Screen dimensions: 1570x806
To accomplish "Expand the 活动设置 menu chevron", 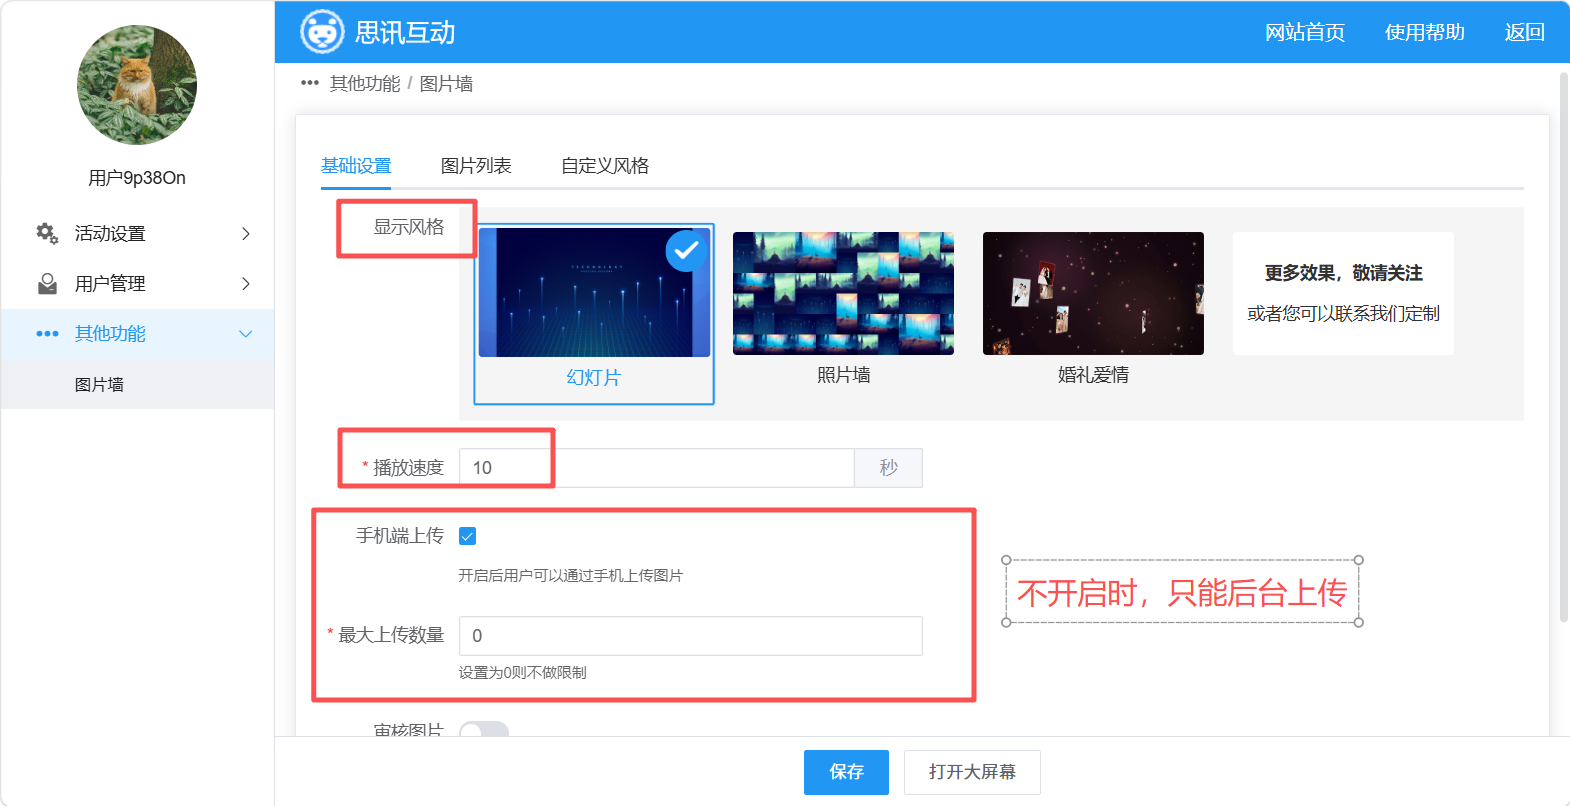I will 246,233.
